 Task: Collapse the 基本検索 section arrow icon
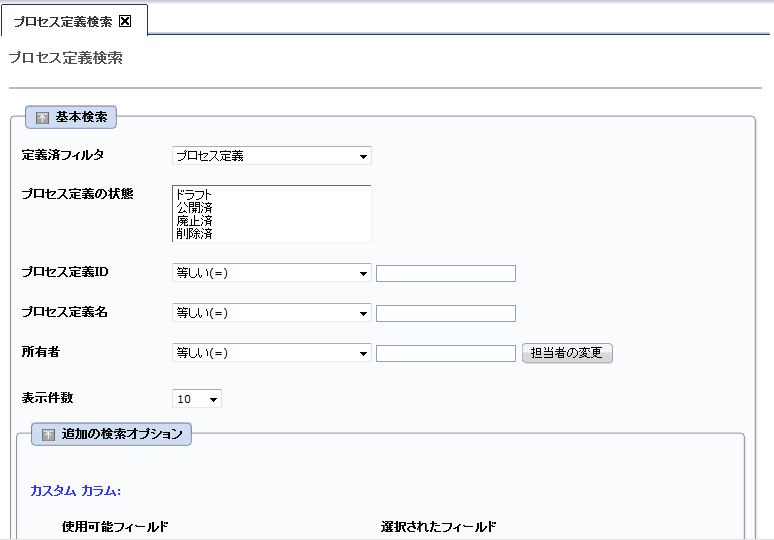coord(42,118)
